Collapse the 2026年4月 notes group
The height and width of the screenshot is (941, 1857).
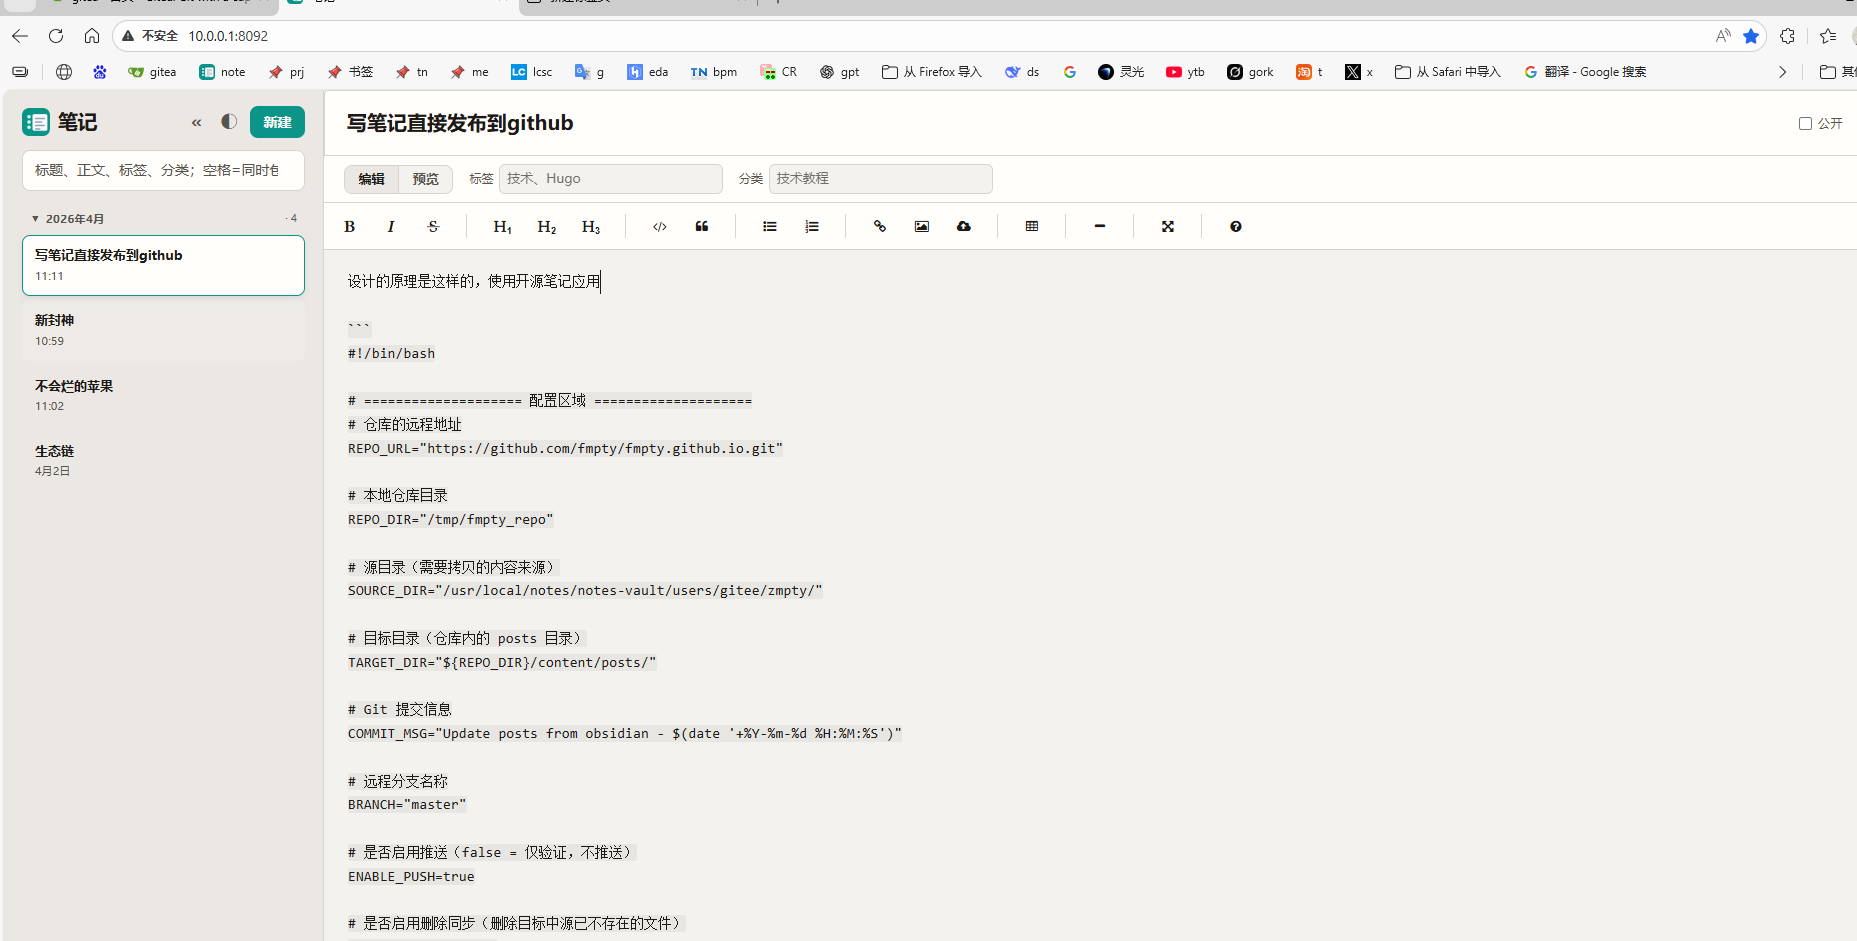[x=36, y=219]
